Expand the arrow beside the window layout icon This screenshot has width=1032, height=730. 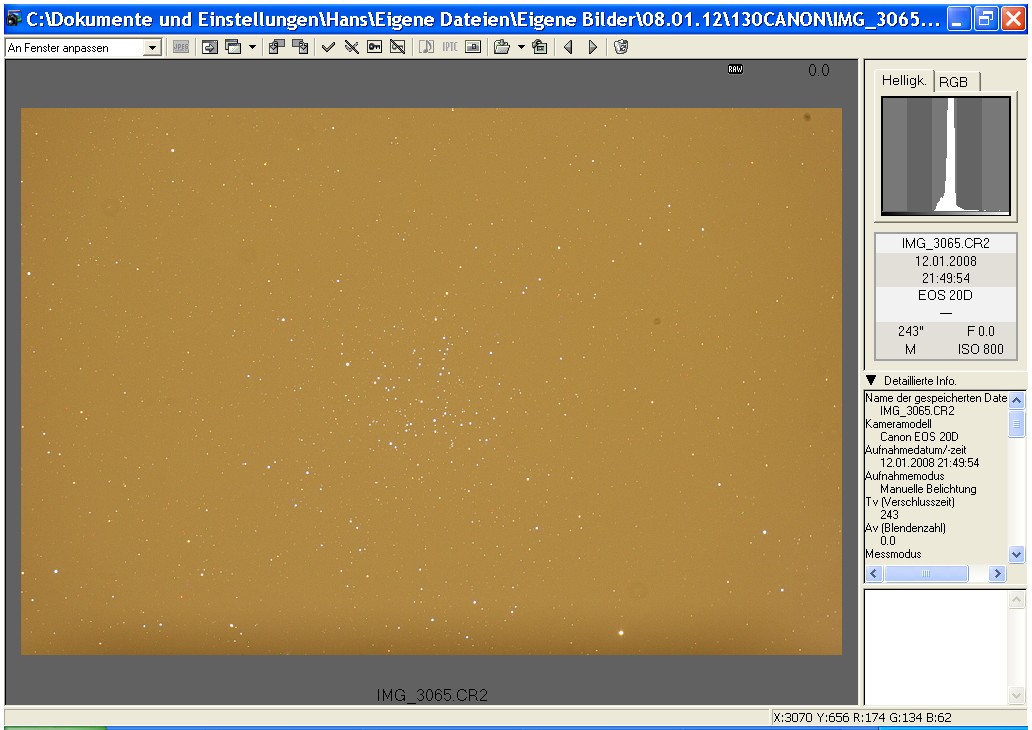pyautogui.click(x=252, y=47)
